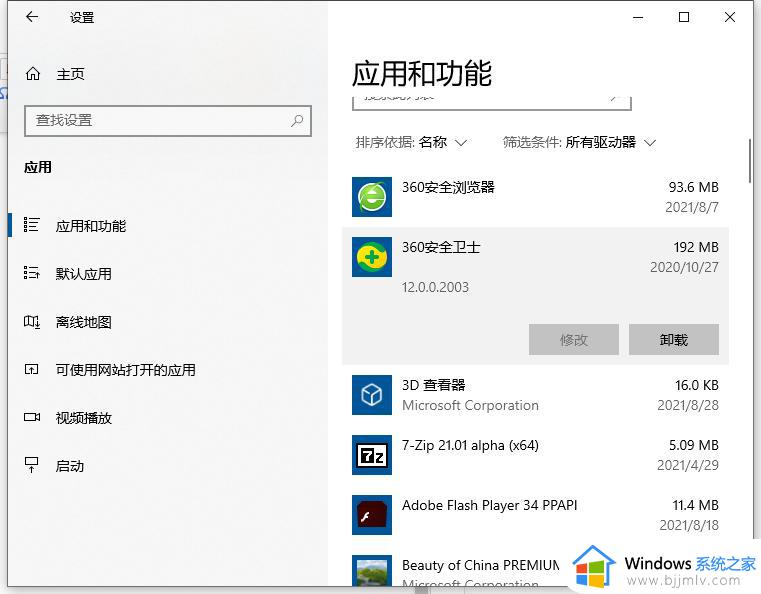Open the 排序依据 名称 dropdown
Screen dimensions: 761x594
click(412, 142)
